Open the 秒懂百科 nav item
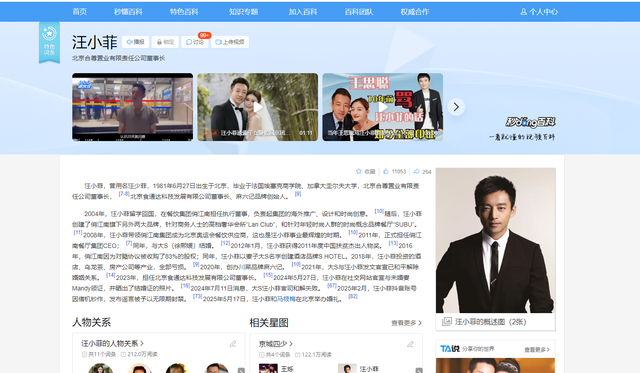The width and height of the screenshot is (640, 373). click(x=128, y=12)
